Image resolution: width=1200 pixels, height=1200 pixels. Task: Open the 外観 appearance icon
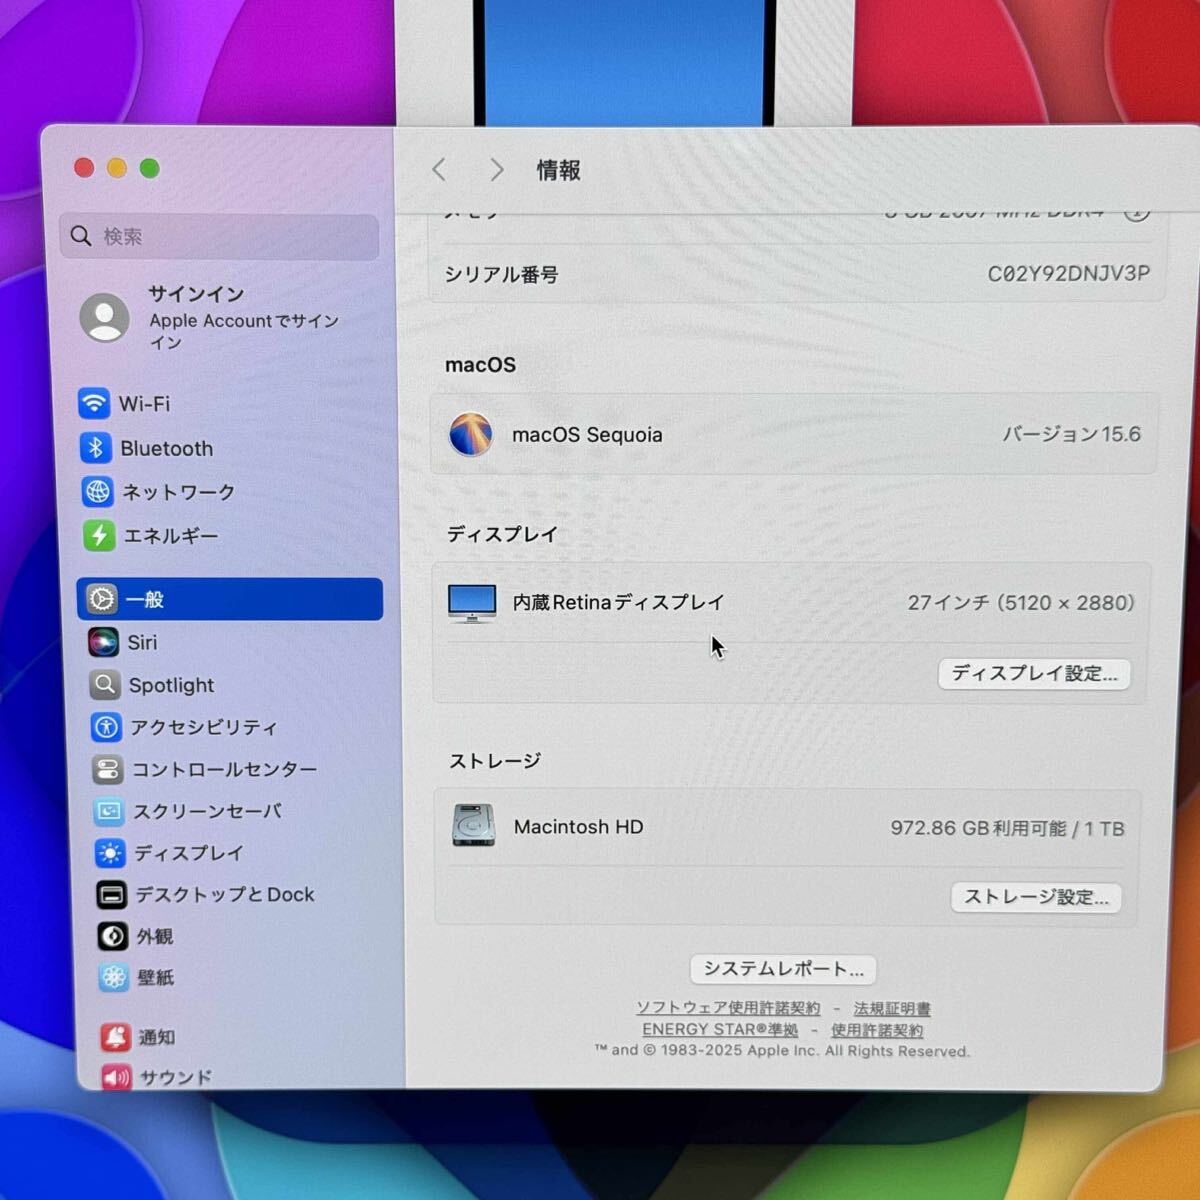(113, 936)
